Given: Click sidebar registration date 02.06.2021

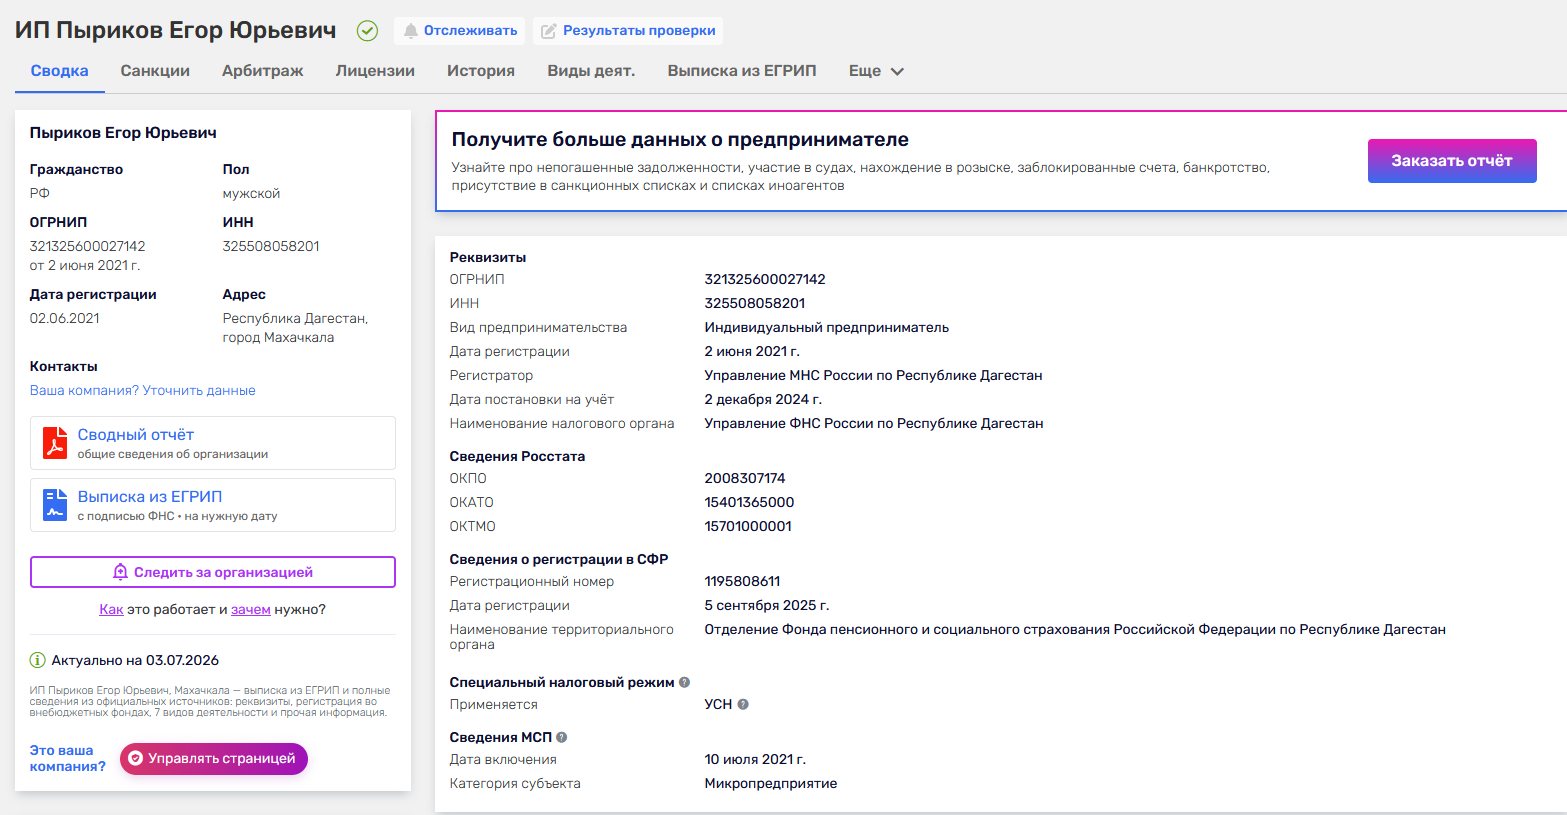Looking at the screenshot, I should (65, 319).
